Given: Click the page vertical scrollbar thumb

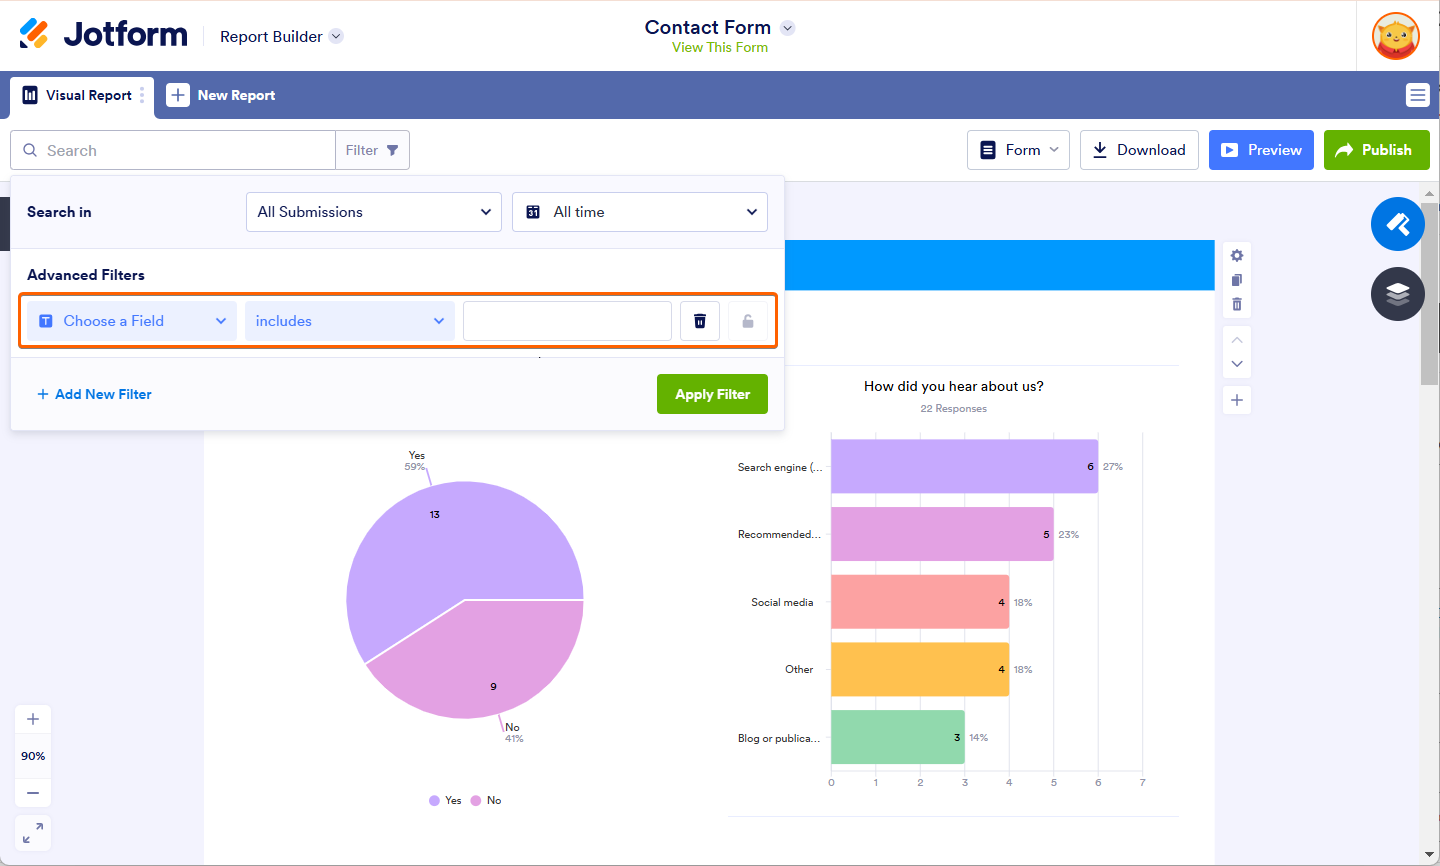Looking at the screenshot, I should point(1430,293).
